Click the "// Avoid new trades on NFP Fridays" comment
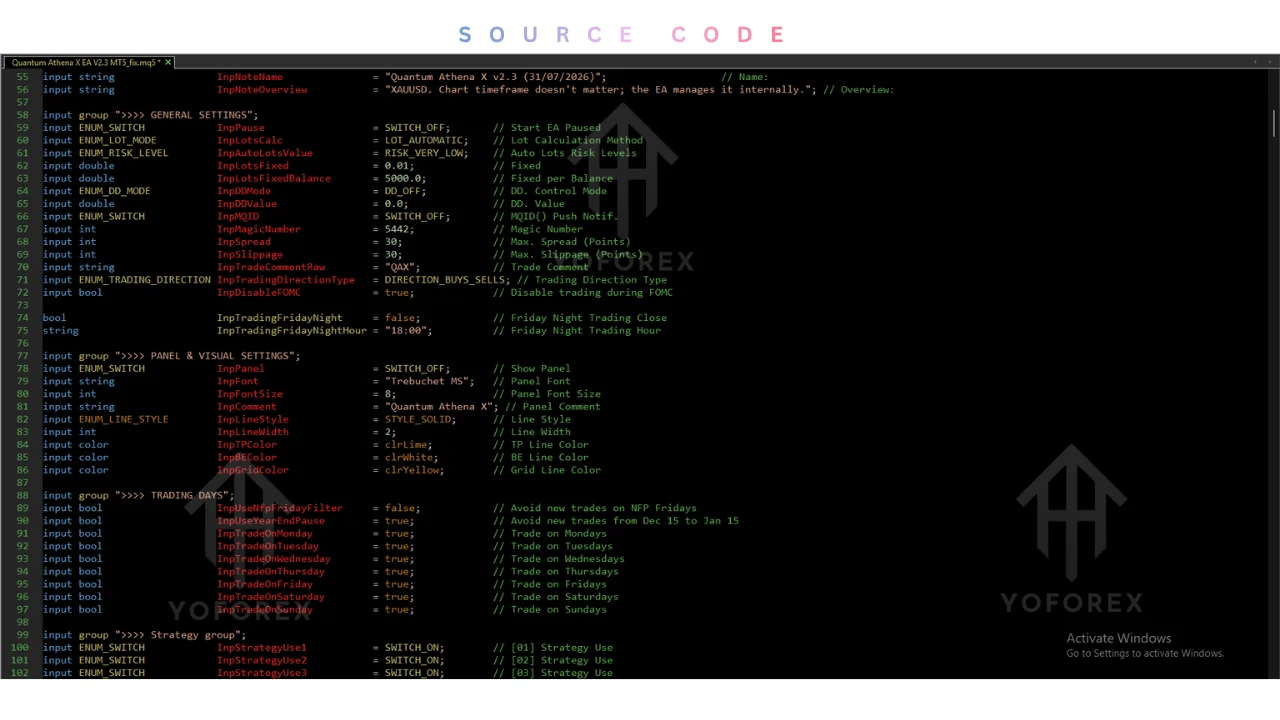1280x720 pixels. [x=595, y=508]
